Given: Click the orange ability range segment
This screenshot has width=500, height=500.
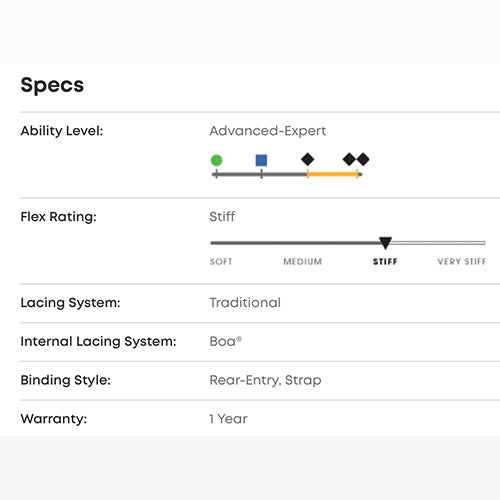Looking at the screenshot, I should tap(332, 174).
